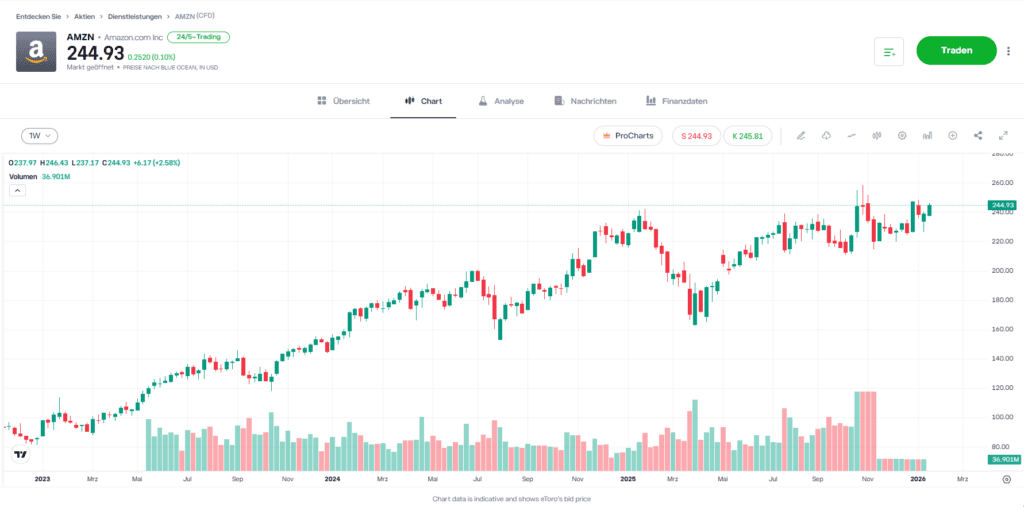Screen dimensions: 1024x507
Task: Click the bar-chart indicators icon
Action: pyautogui.click(x=927, y=135)
